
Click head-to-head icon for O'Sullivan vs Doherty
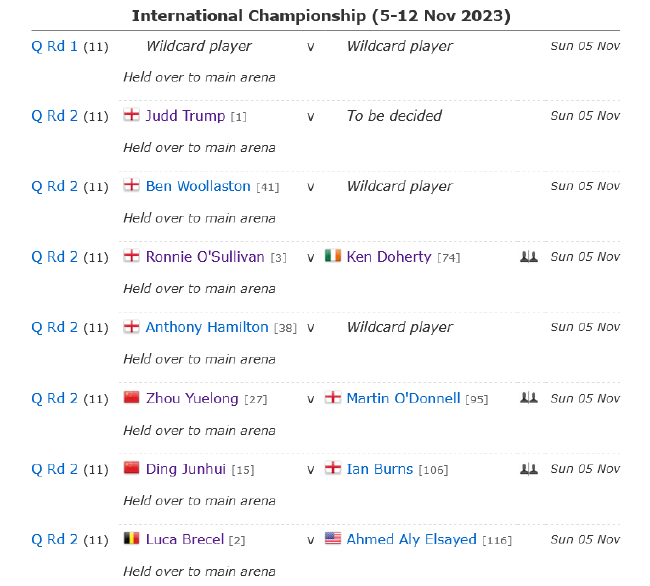click(x=529, y=257)
